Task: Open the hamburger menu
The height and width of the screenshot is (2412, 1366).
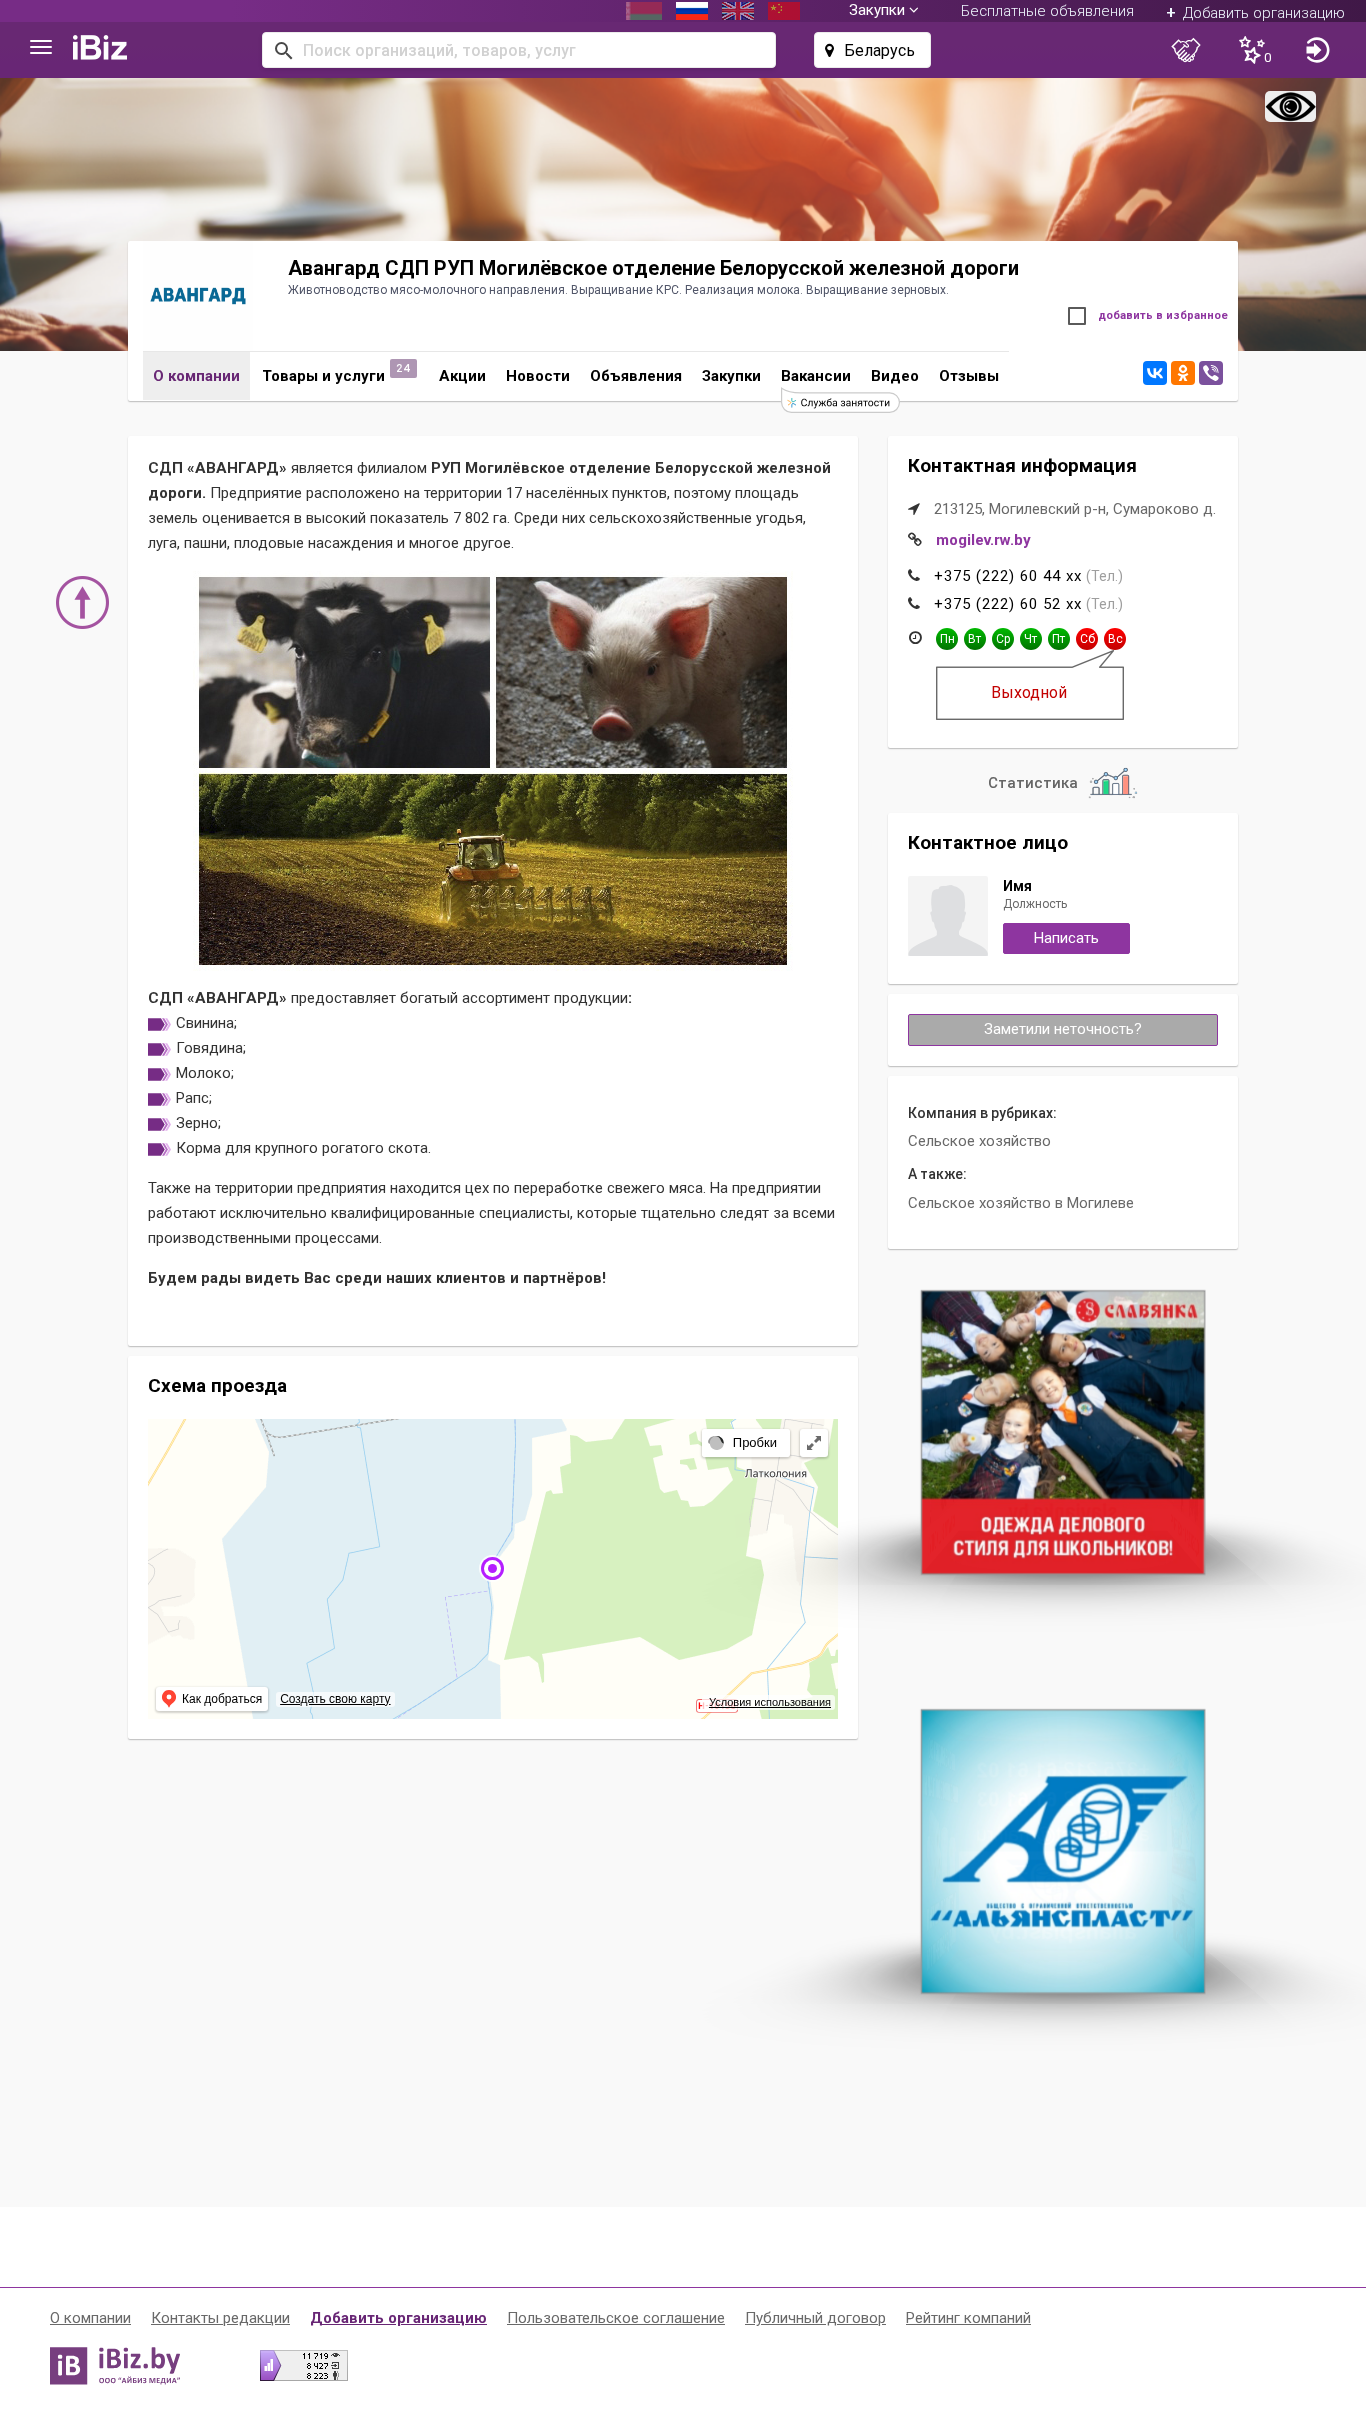Action: point(41,48)
